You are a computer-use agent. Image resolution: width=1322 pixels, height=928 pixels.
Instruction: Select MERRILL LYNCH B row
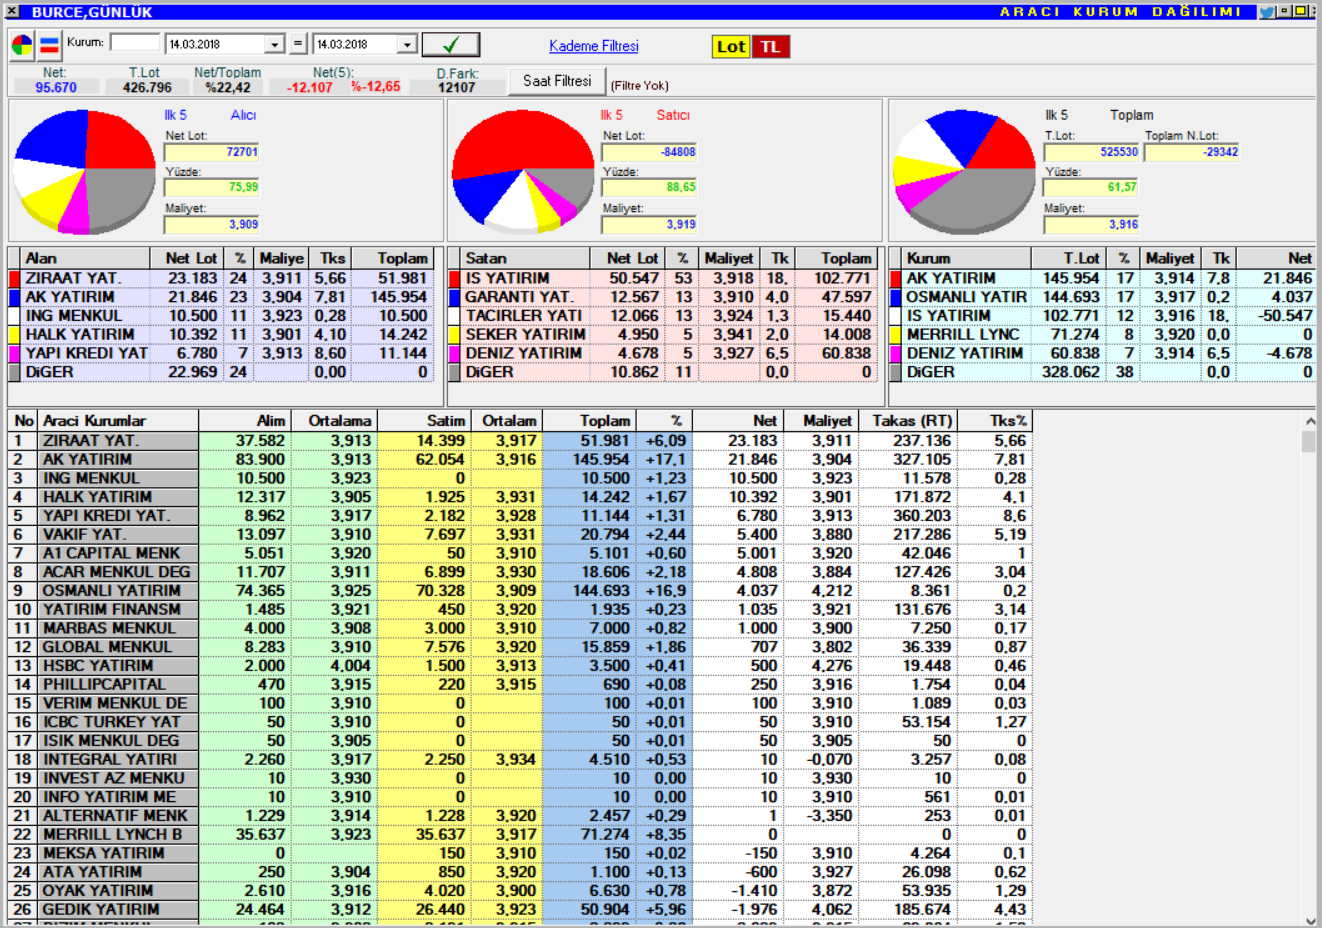[x=519, y=834]
